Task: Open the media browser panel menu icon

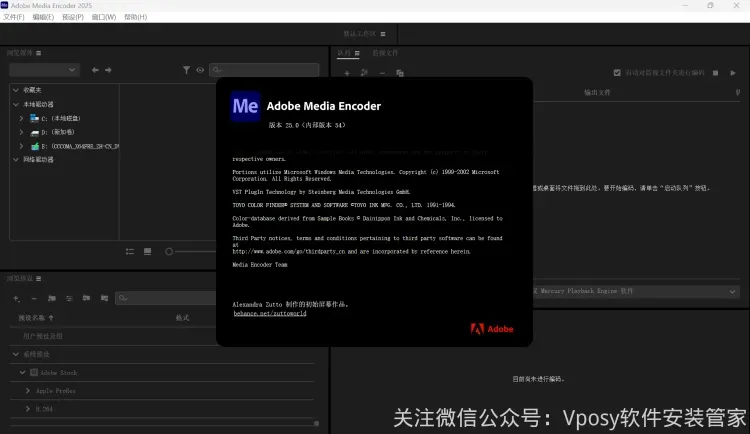Action: point(39,53)
